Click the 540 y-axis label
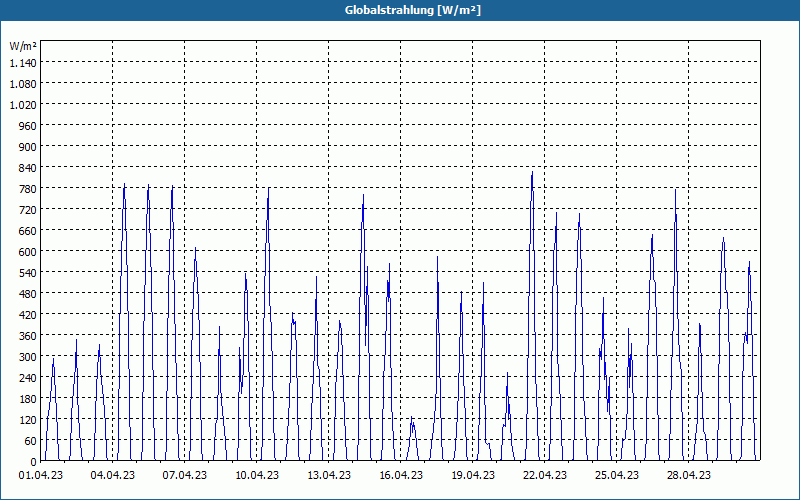 [x=28, y=272]
